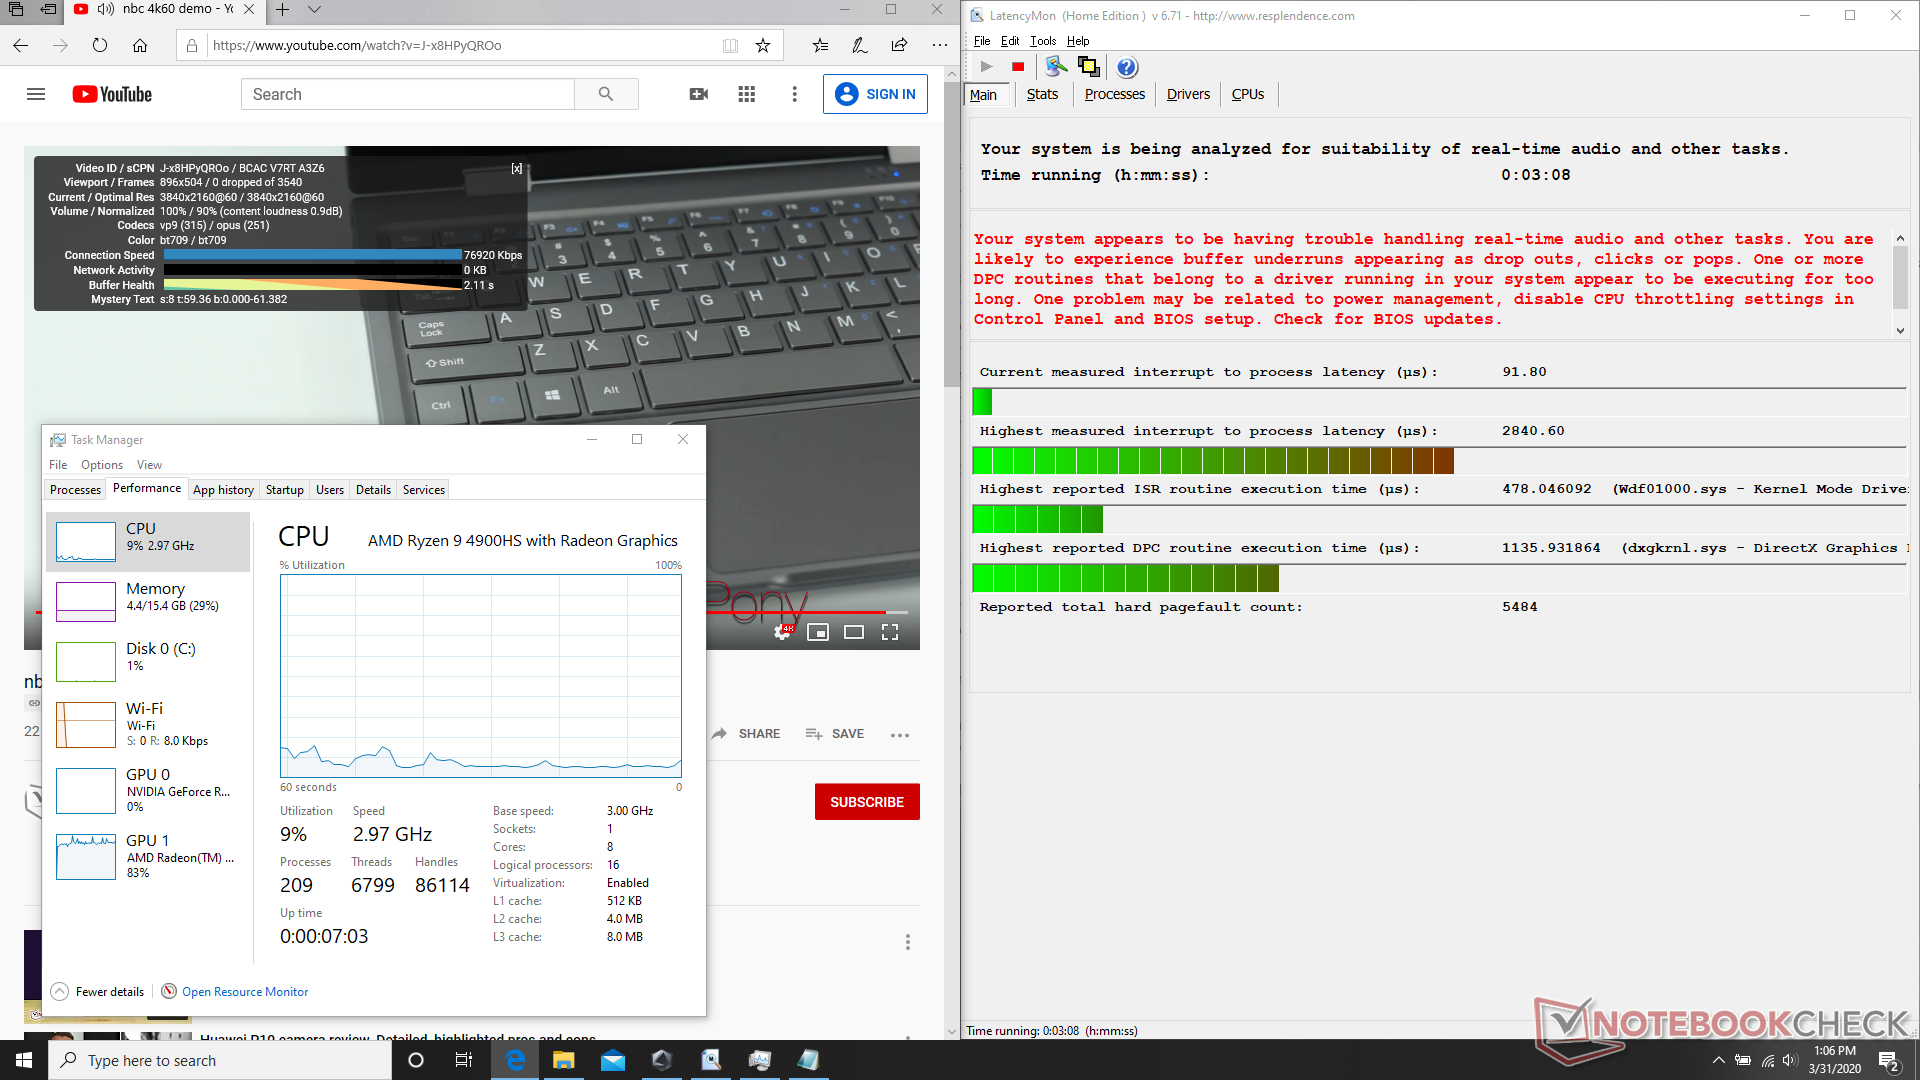The height and width of the screenshot is (1080, 1920).
Task: Select Disk 0 (C:) performance item
Action: point(148,661)
